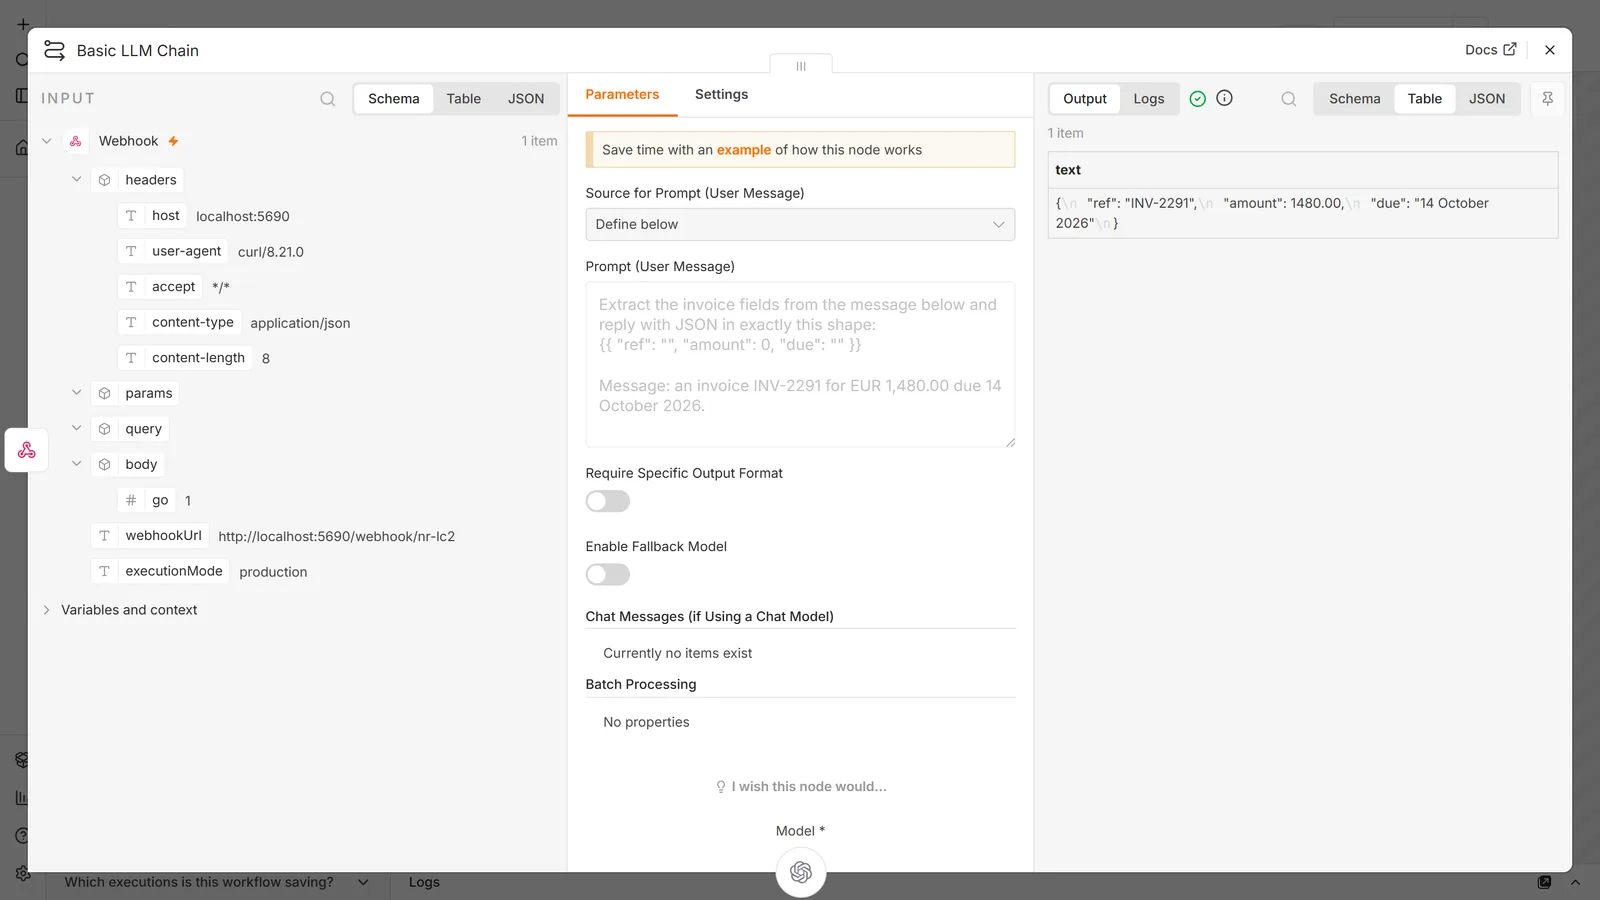The width and height of the screenshot is (1600, 900).
Task: Click into the Prompt User Message field
Action: click(x=800, y=364)
